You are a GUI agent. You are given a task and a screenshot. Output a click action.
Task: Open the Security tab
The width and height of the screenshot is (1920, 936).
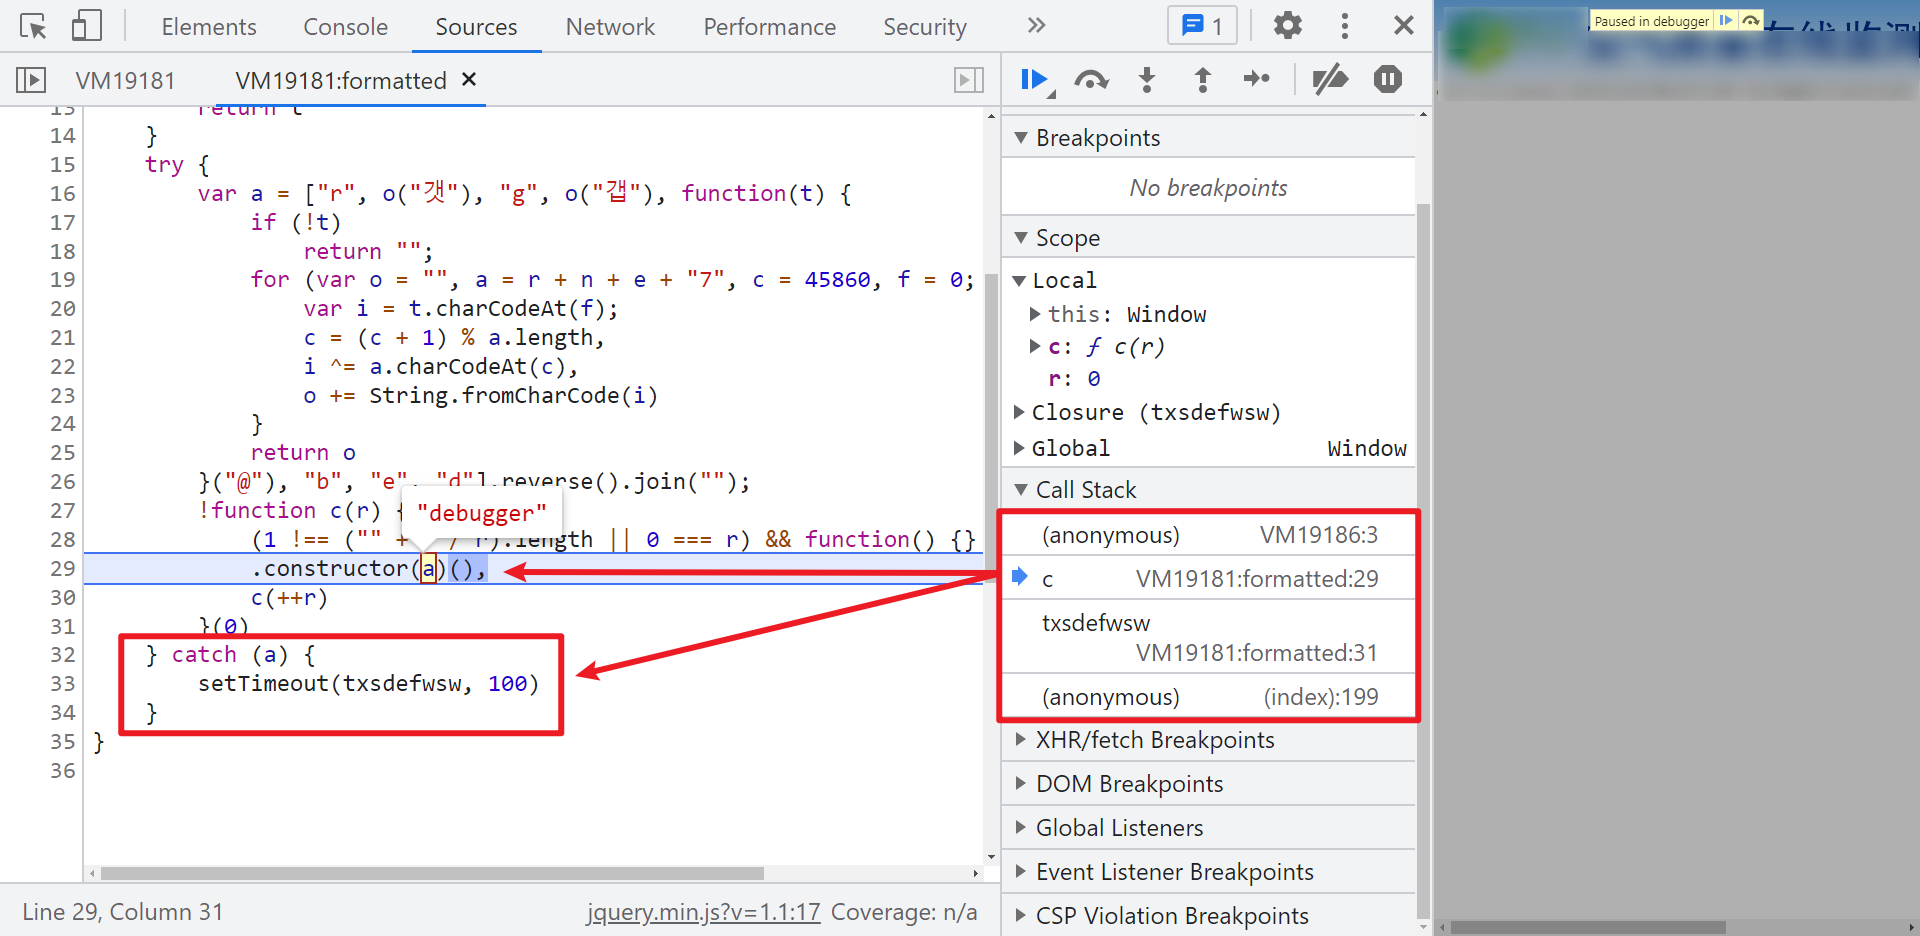coord(924,27)
